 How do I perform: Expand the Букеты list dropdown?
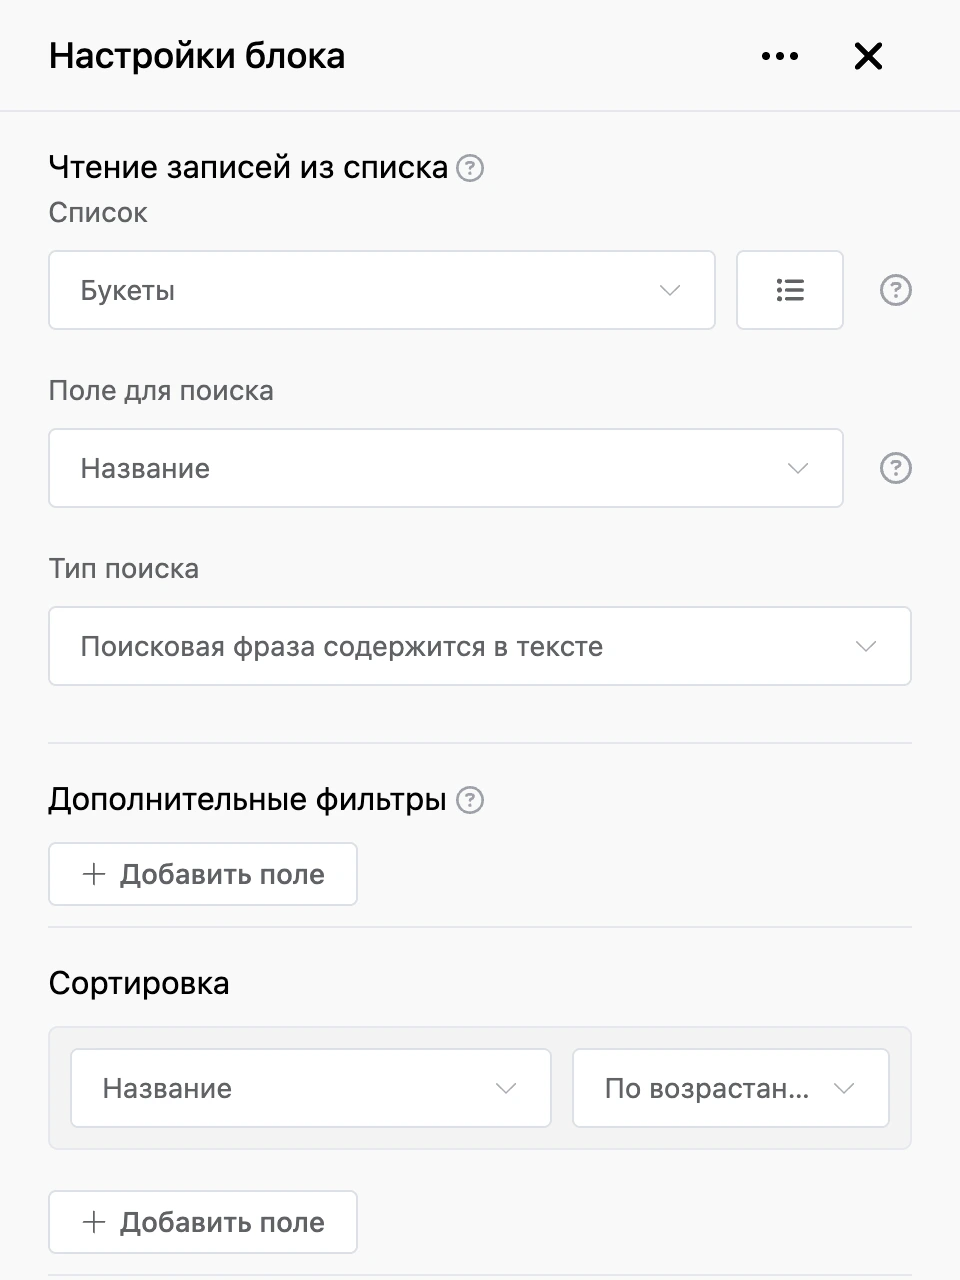point(382,290)
